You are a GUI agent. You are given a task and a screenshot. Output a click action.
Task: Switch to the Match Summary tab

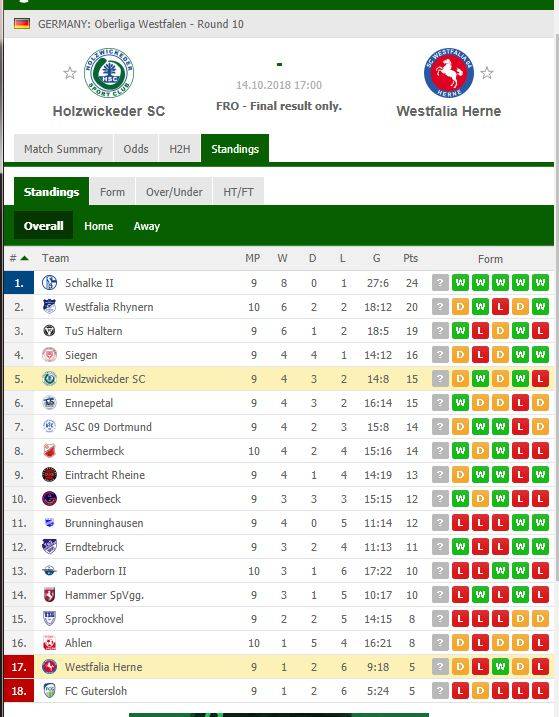(63, 149)
